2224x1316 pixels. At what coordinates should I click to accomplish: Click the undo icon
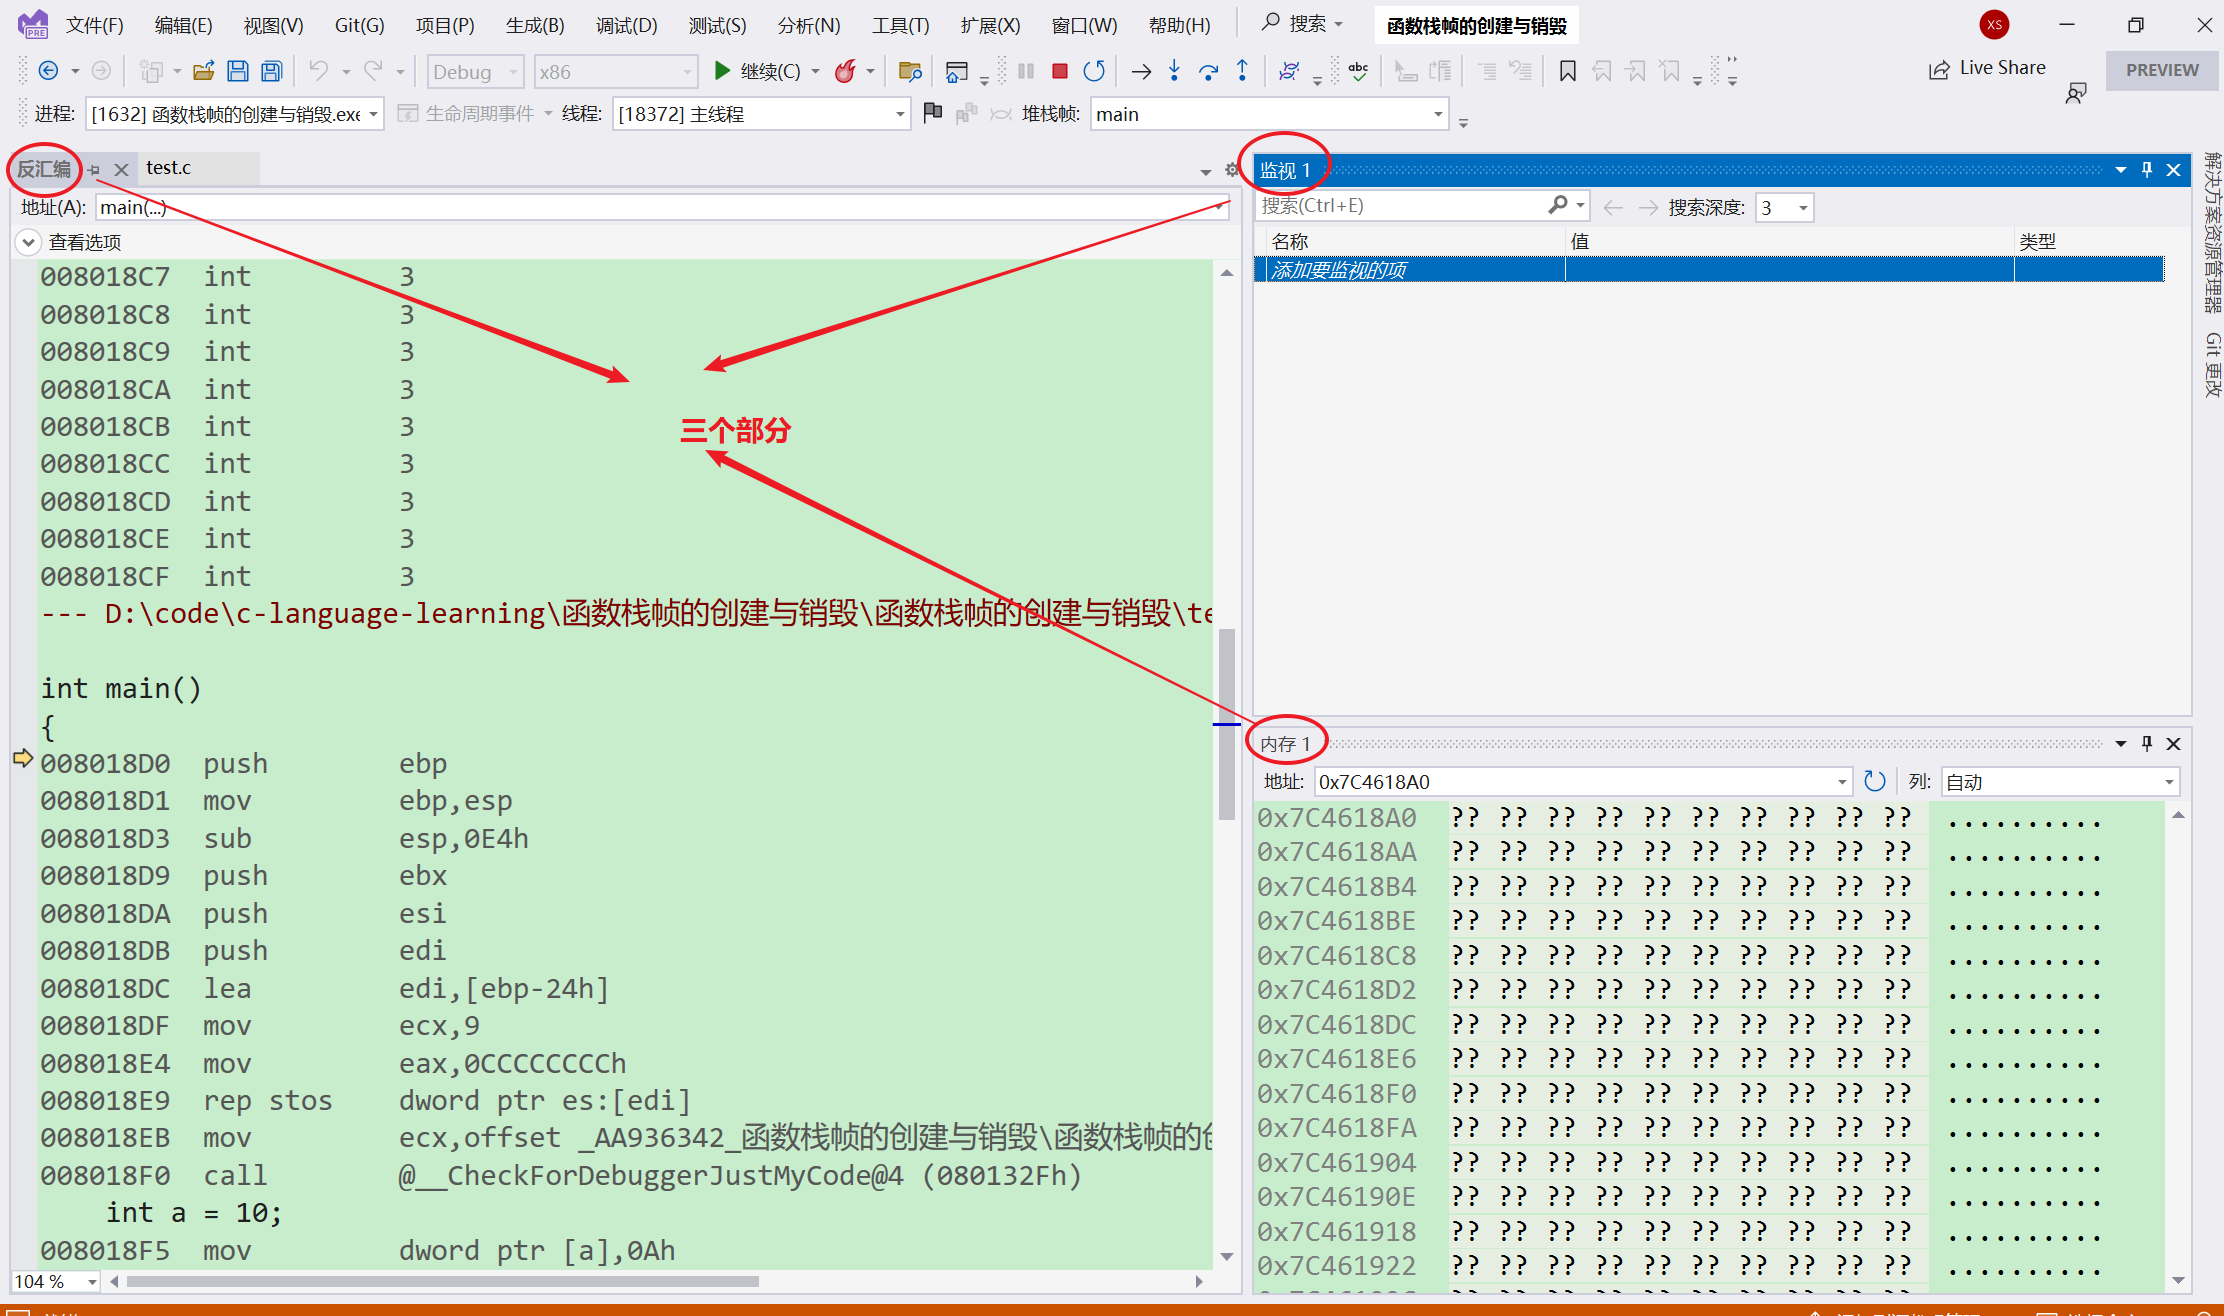click(x=318, y=71)
